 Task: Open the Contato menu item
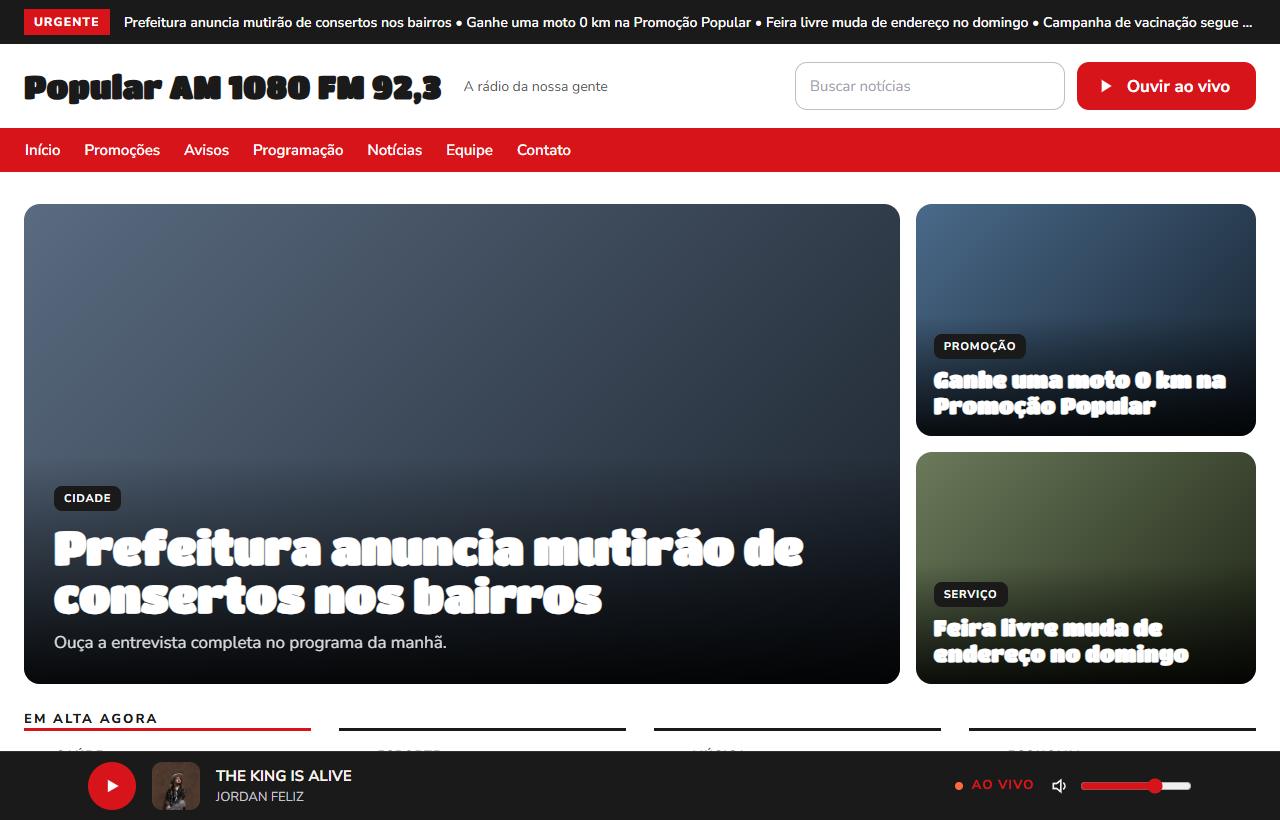pos(544,150)
